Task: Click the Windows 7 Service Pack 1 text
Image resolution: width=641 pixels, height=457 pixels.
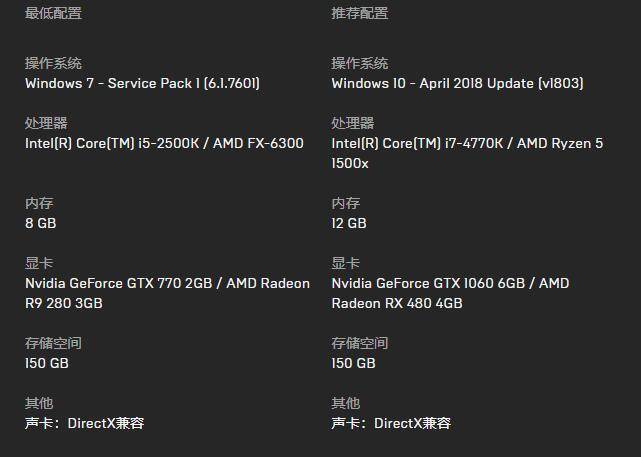Action: (142, 84)
